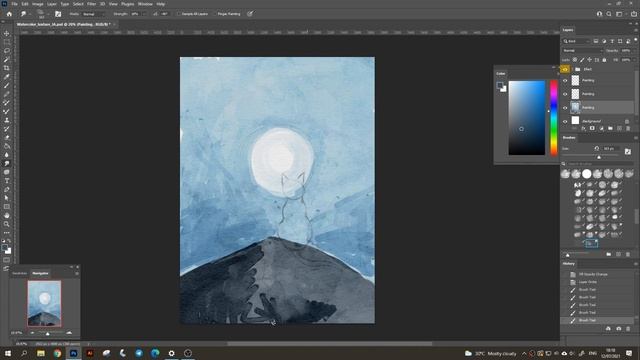Open the File menu
The image size is (640, 360).
14,4
